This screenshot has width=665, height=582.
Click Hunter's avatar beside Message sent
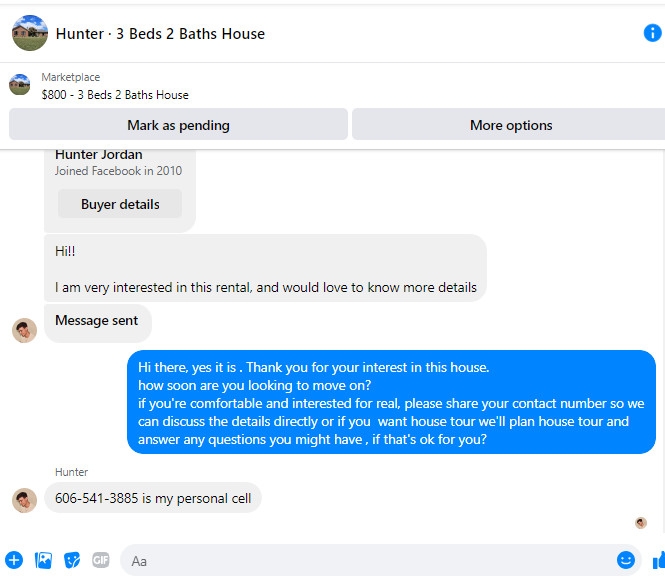(x=24, y=330)
